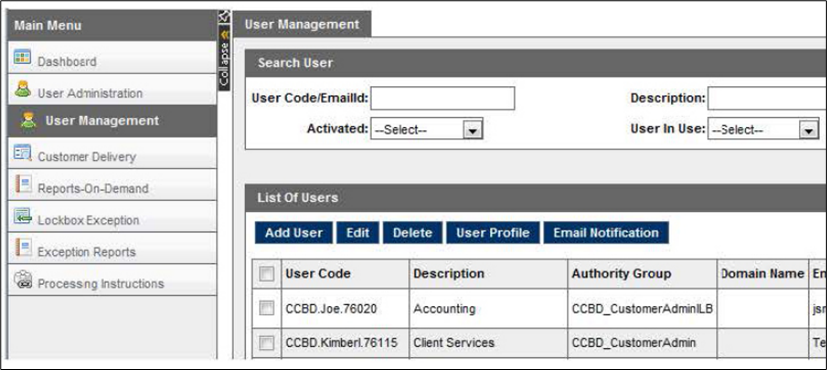Click the Search User panel header
Screen dimensions: 827x370
click(x=536, y=63)
